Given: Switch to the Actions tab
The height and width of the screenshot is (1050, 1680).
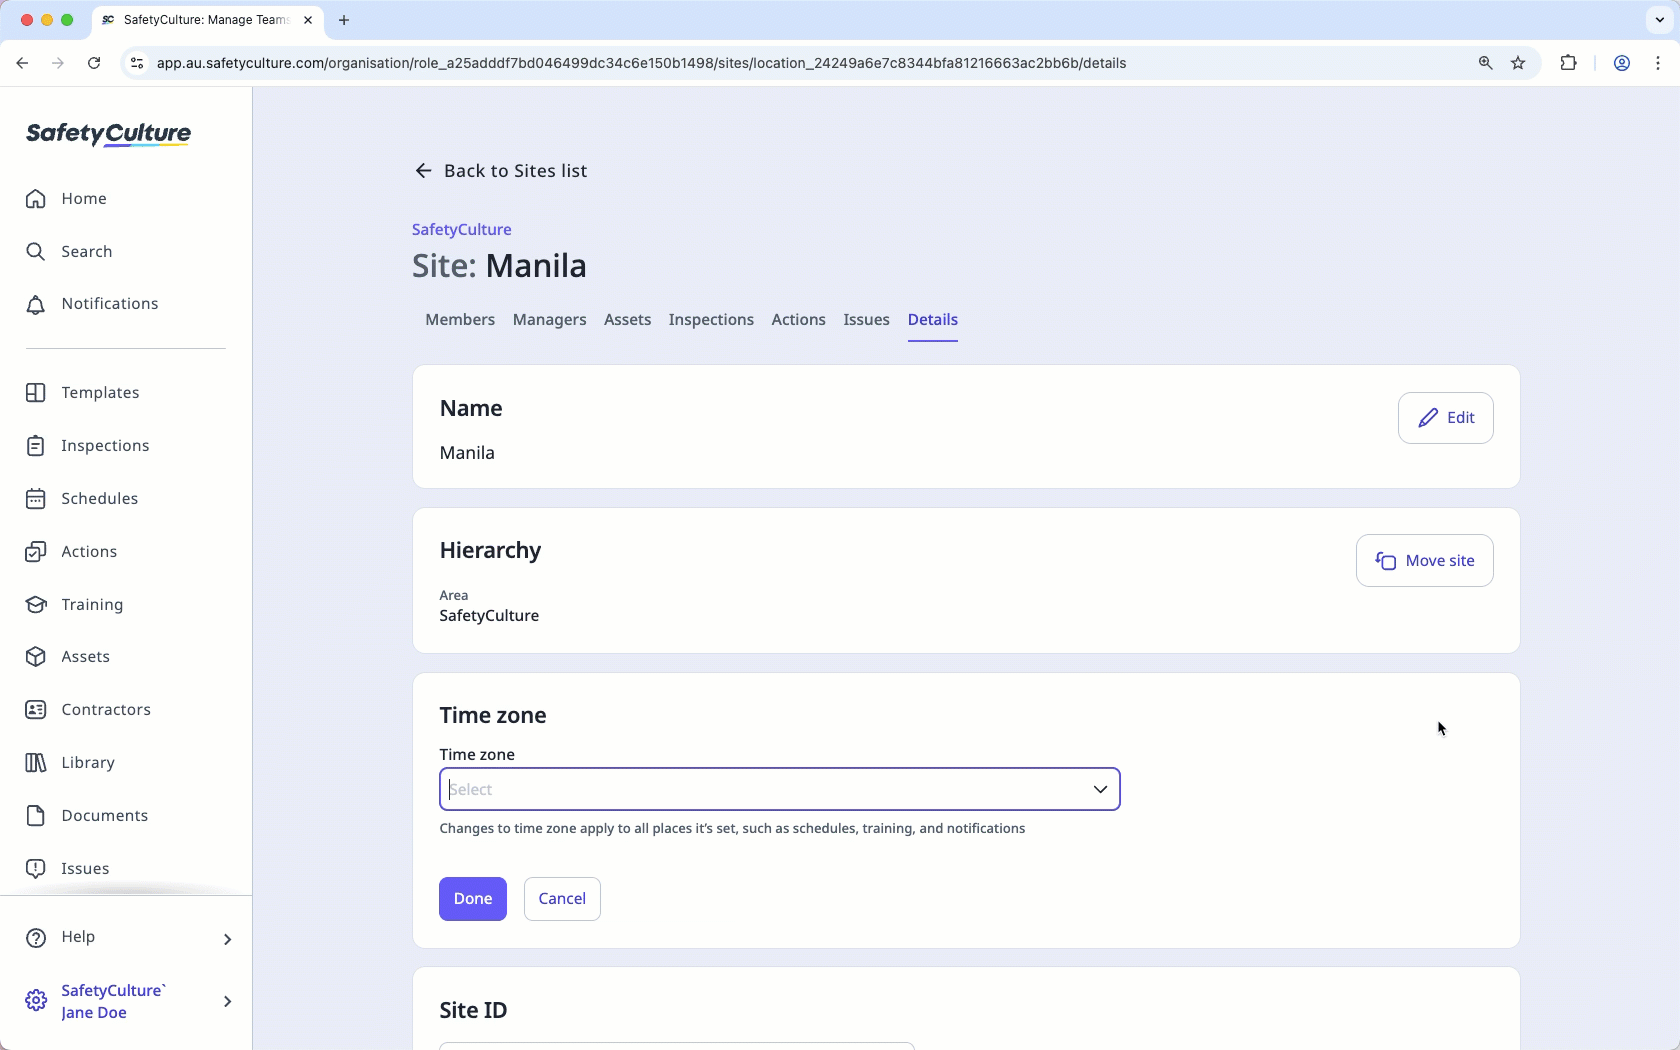Looking at the screenshot, I should [x=799, y=320].
